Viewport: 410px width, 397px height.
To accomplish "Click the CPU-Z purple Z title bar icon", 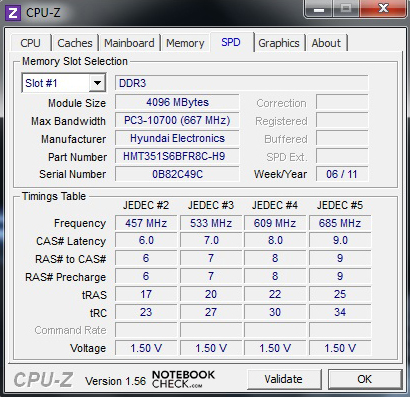I will pyautogui.click(x=13, y=13).
